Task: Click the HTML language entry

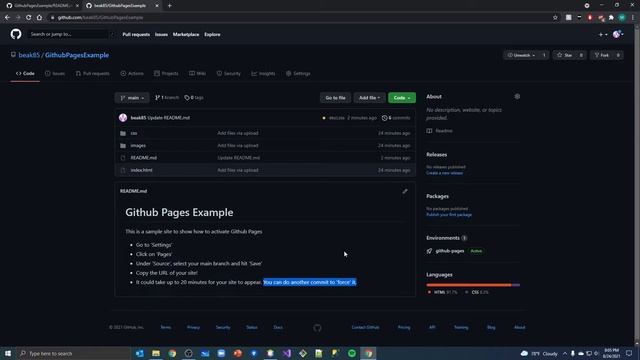Action: [443, 292]
